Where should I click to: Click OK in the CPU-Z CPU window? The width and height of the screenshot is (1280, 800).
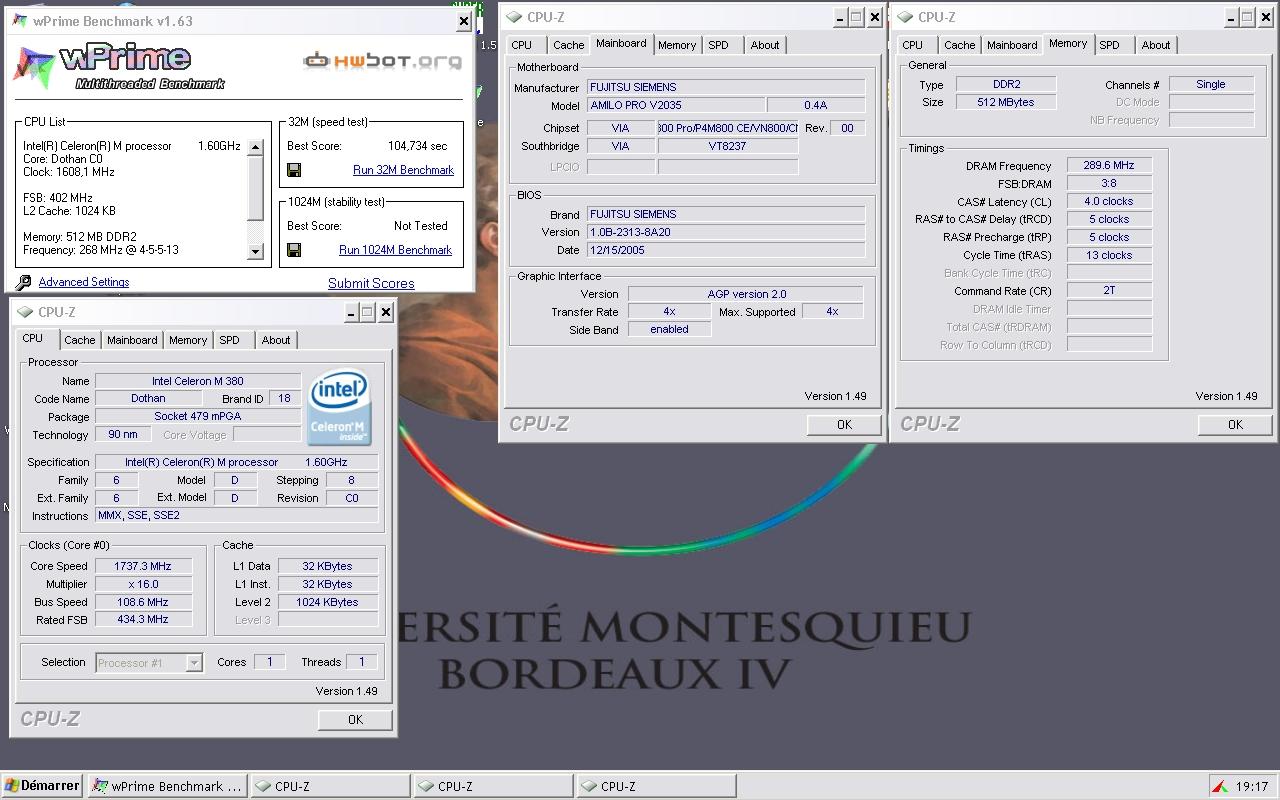click(355, 720)
